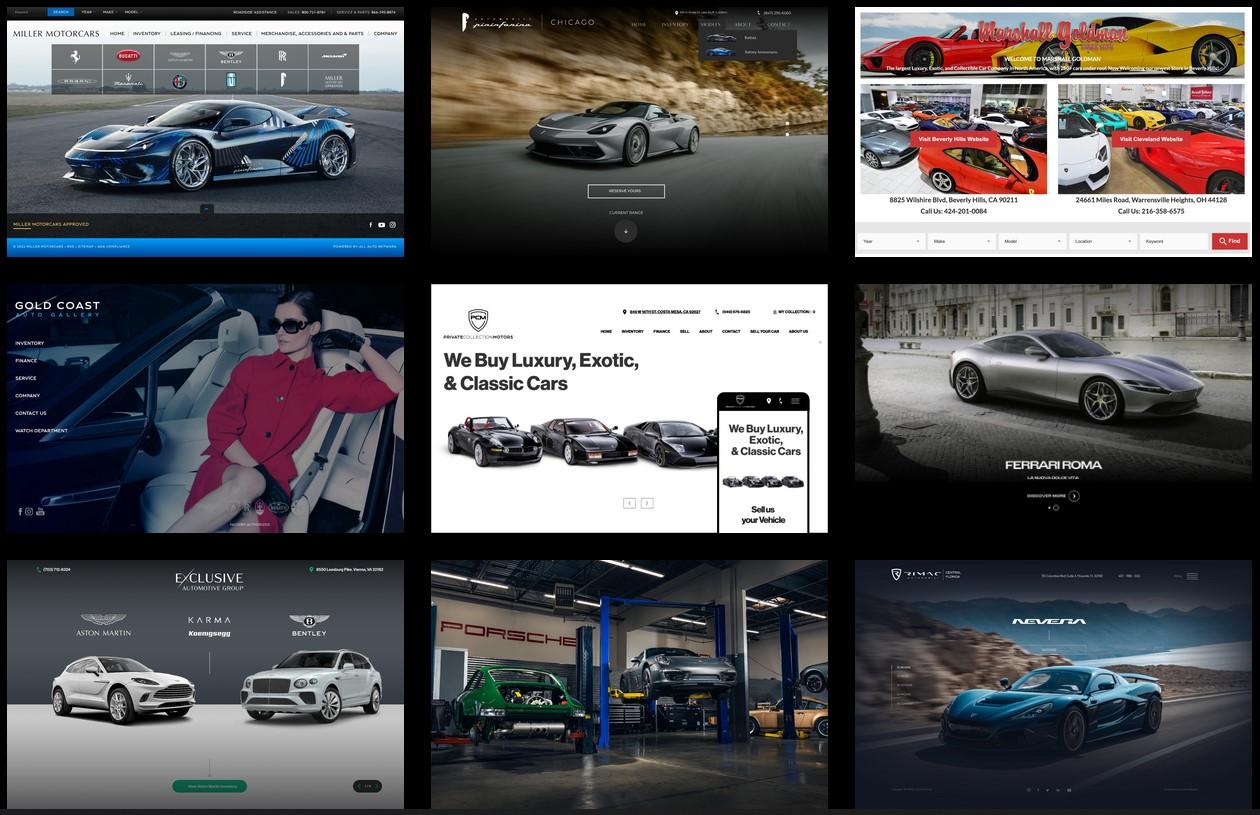Click the Discover More arrow on Ferrari Roma
The width and height of the screenshot is (1260, 815).
(1074, 496)
